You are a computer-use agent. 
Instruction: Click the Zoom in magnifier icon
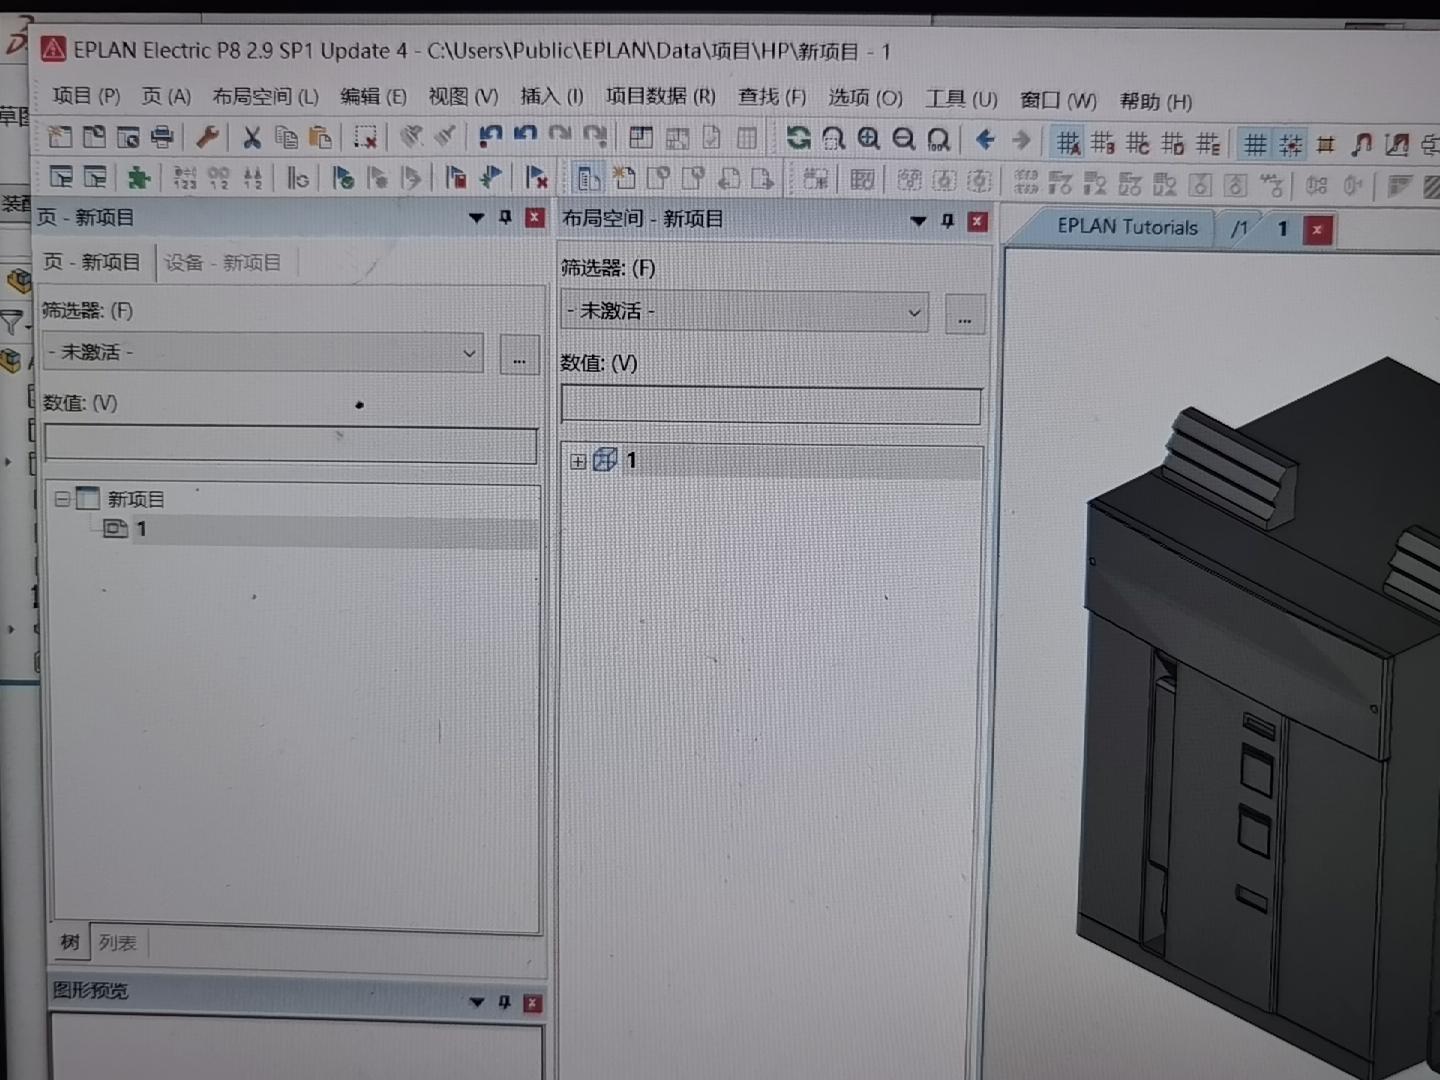[868, 139]
